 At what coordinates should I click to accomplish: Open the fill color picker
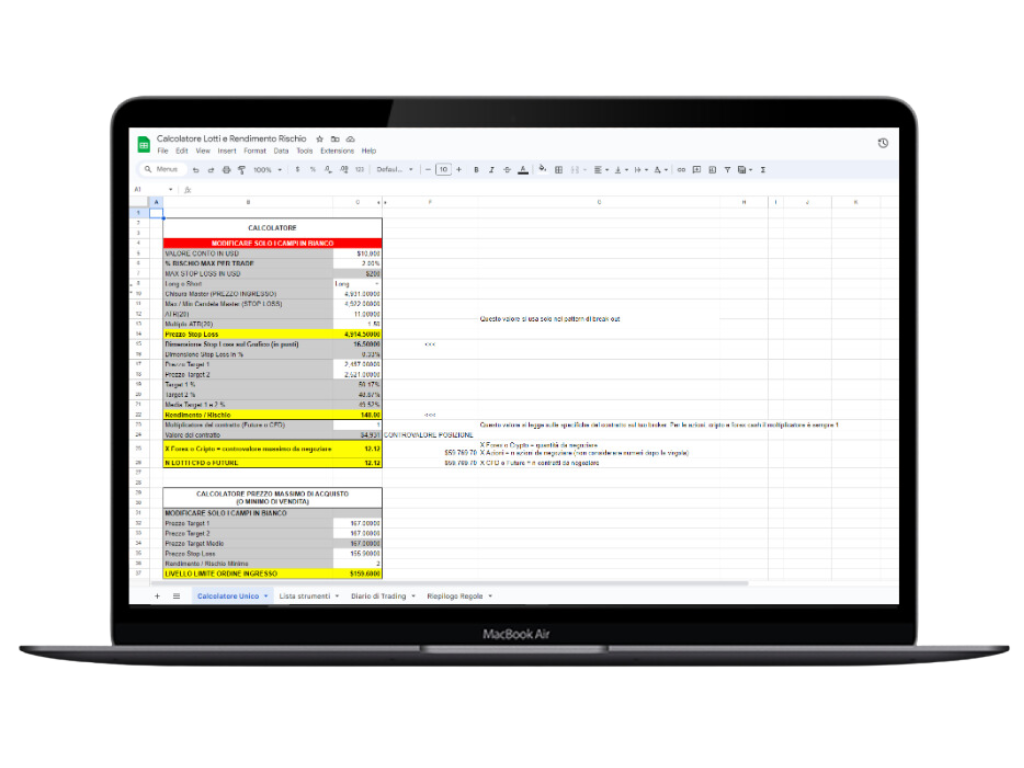542,169
